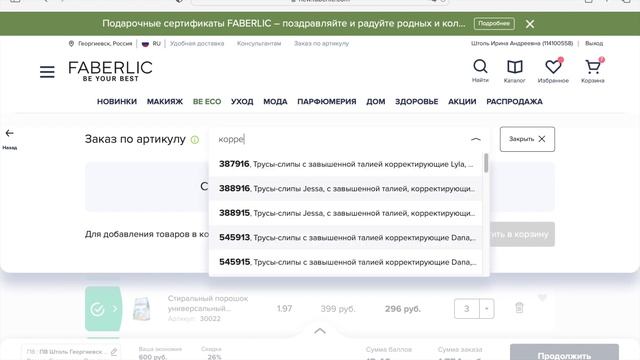Click the Закрыть button

point(527,139)
